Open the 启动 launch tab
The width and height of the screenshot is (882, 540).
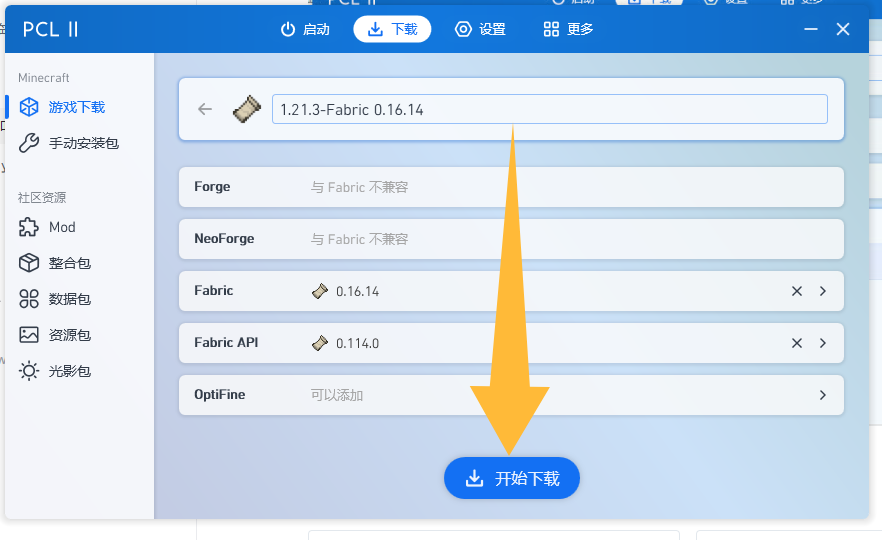coord(305,29)
